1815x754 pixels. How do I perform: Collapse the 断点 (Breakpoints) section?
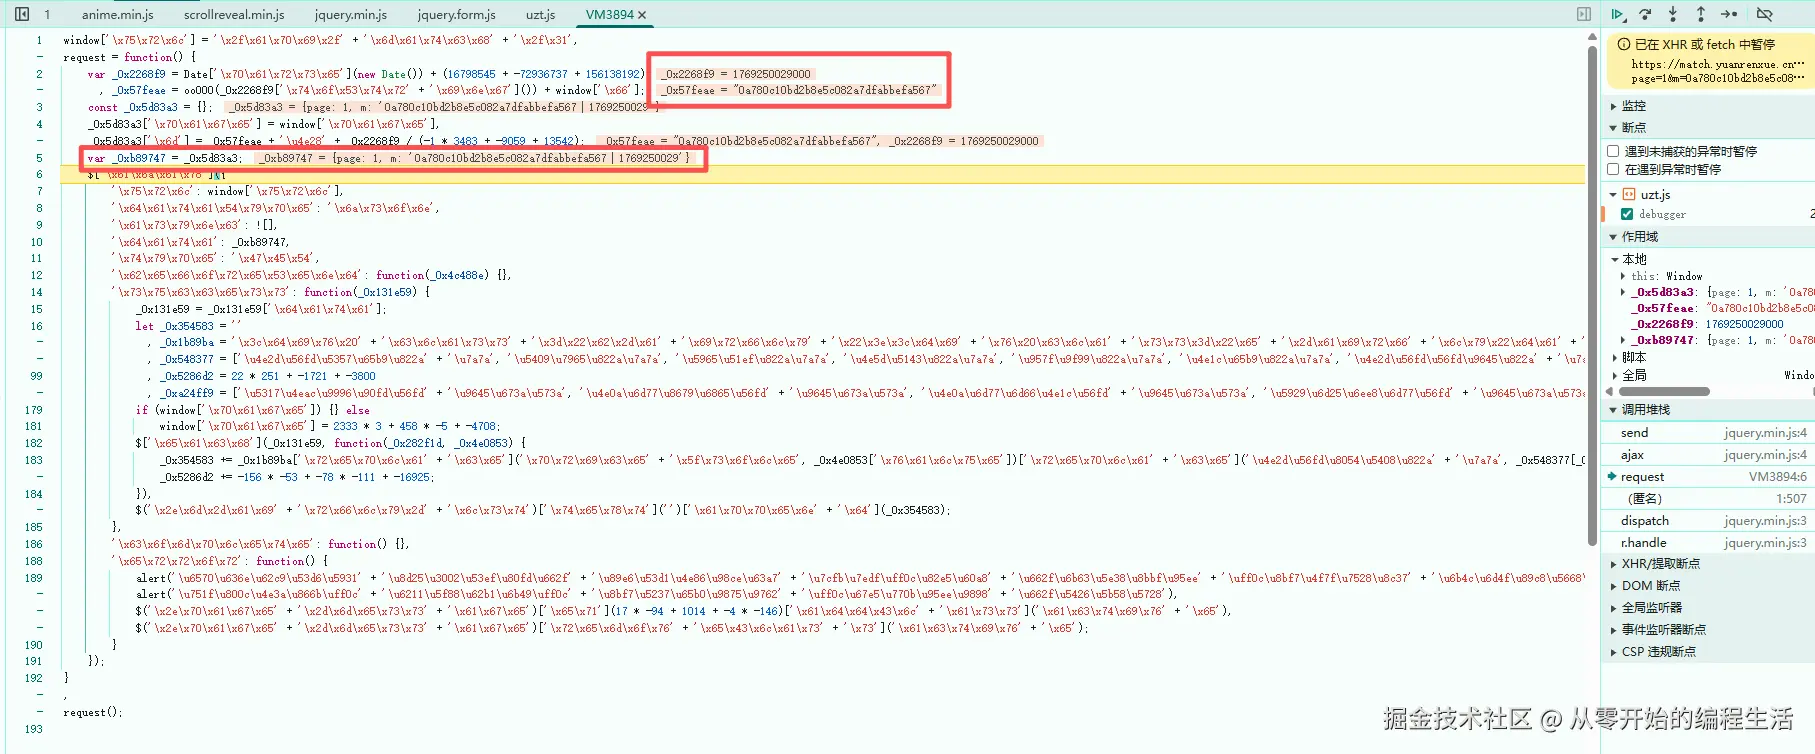[x=1613, y=128]
